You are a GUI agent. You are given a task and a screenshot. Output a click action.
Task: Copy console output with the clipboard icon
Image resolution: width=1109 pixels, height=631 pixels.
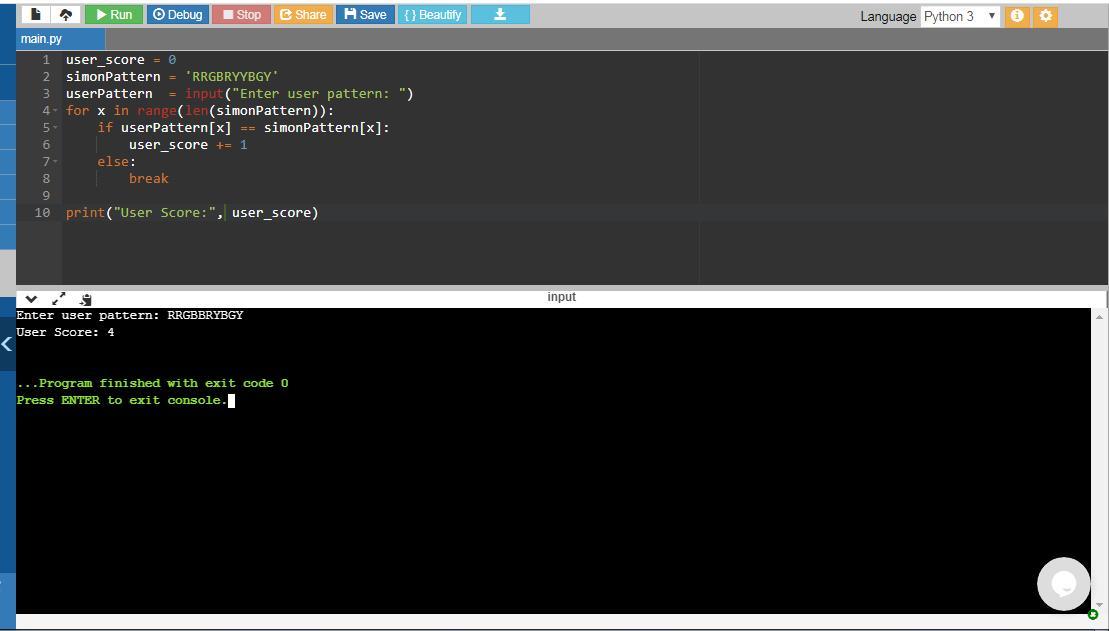pos(86,299)
